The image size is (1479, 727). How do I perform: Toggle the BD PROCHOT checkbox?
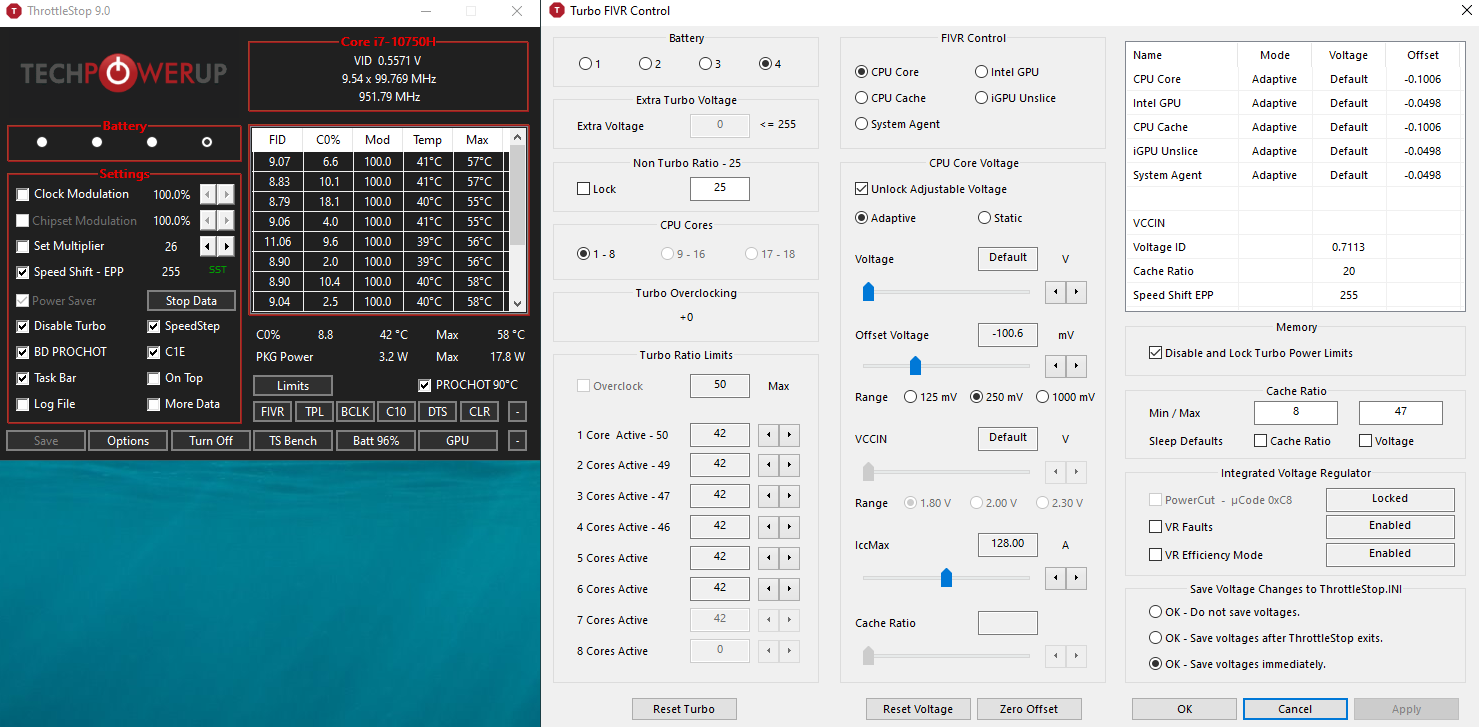coord(23,352)
